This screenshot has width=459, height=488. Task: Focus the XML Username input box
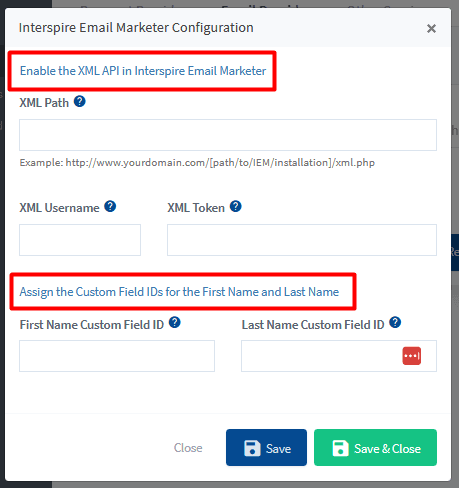[x=80, y=240]
